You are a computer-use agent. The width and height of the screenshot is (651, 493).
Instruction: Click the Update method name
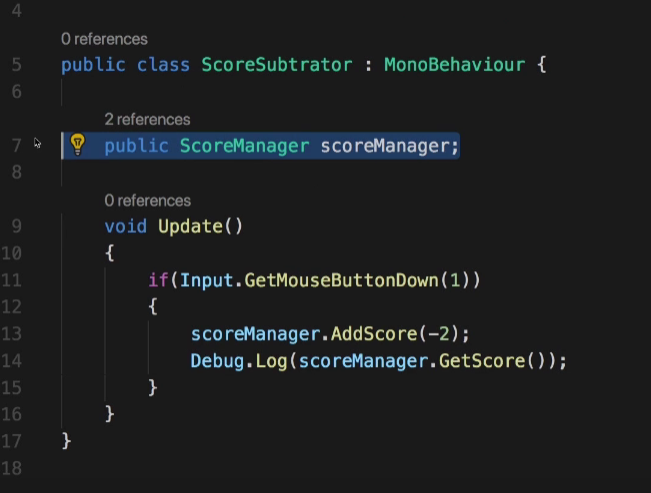191,227
